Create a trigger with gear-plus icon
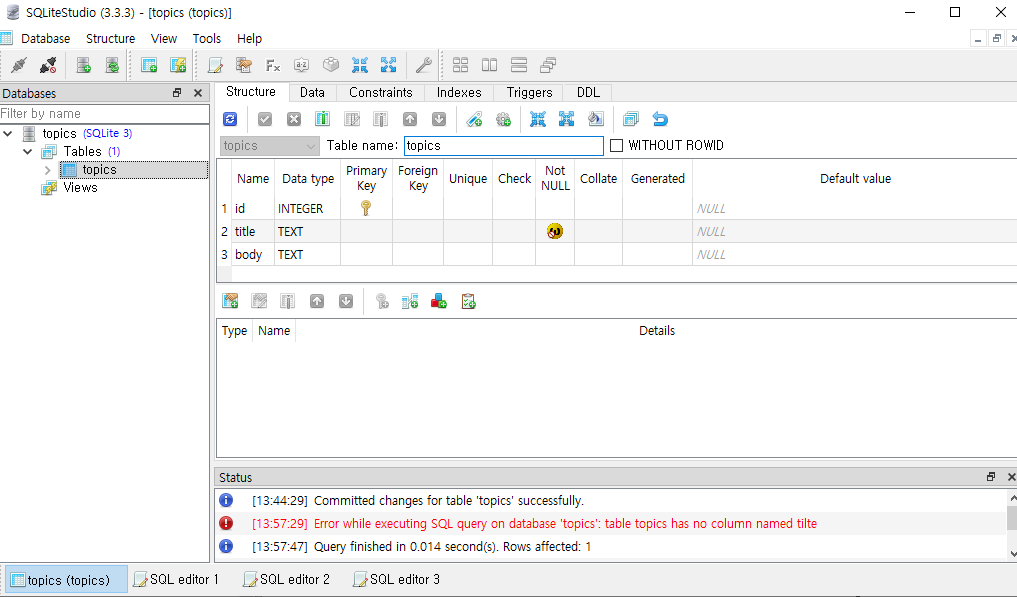The height and width of the screenshot is (597, 1017). coord(503,119)
